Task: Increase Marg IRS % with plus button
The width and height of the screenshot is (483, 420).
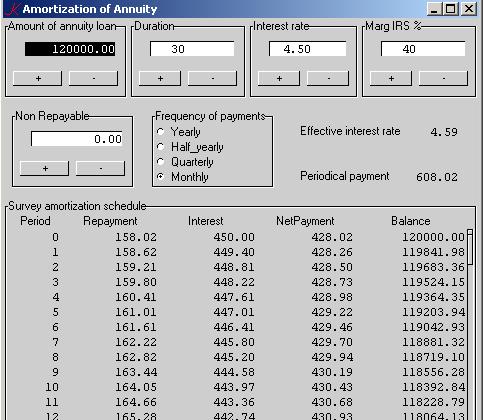Action: 391,78
